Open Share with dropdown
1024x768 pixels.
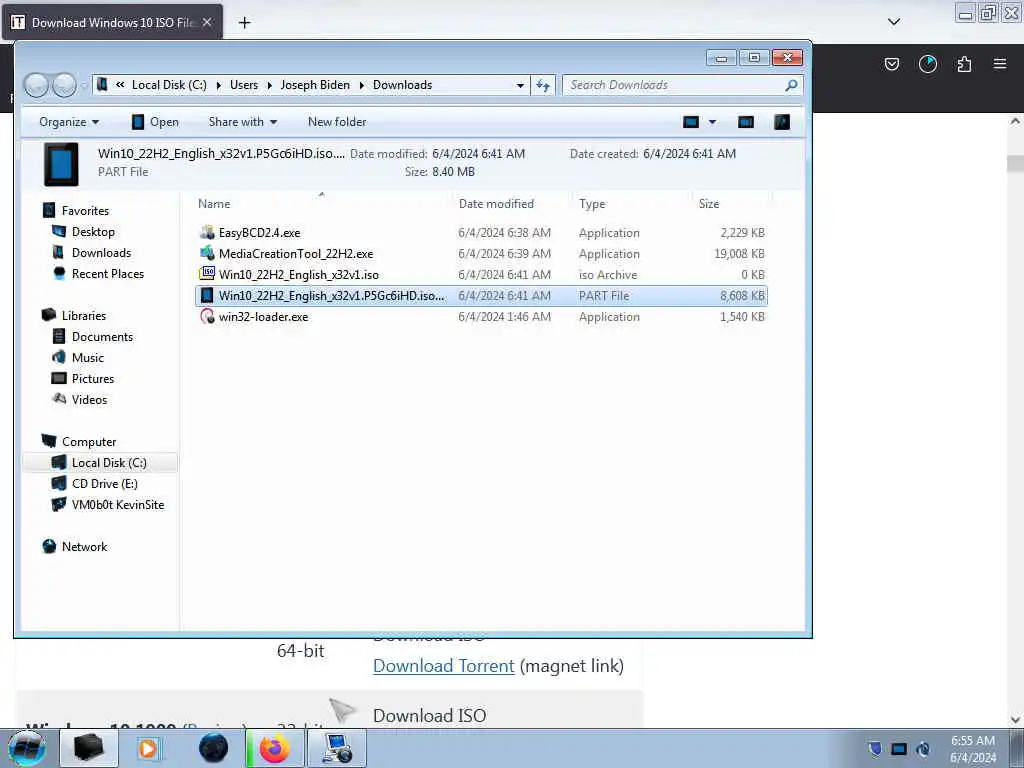[x=243, y=122]
